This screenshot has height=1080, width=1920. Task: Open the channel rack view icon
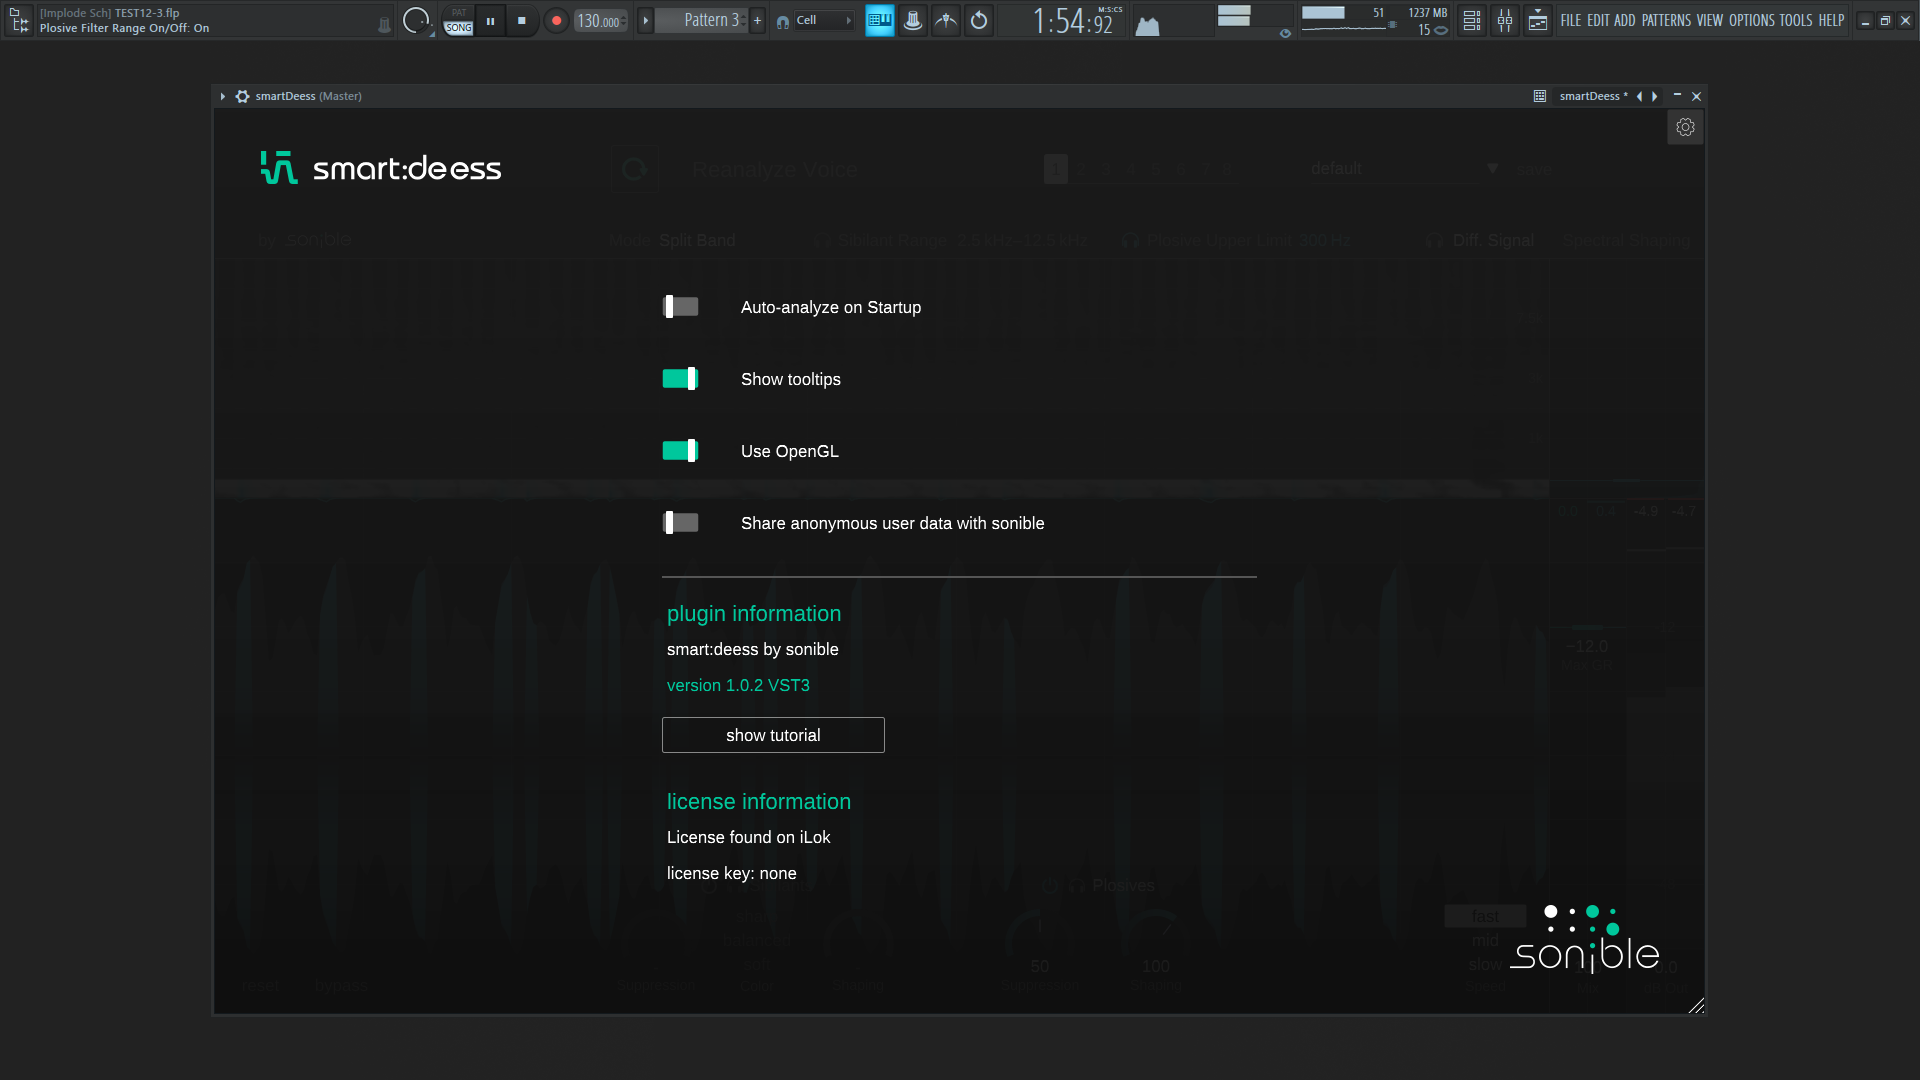[1471, 20]
